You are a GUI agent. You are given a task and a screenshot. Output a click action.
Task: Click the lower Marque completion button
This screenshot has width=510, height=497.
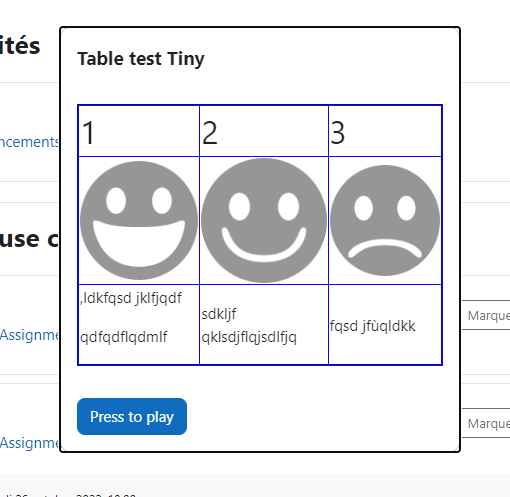486,423
